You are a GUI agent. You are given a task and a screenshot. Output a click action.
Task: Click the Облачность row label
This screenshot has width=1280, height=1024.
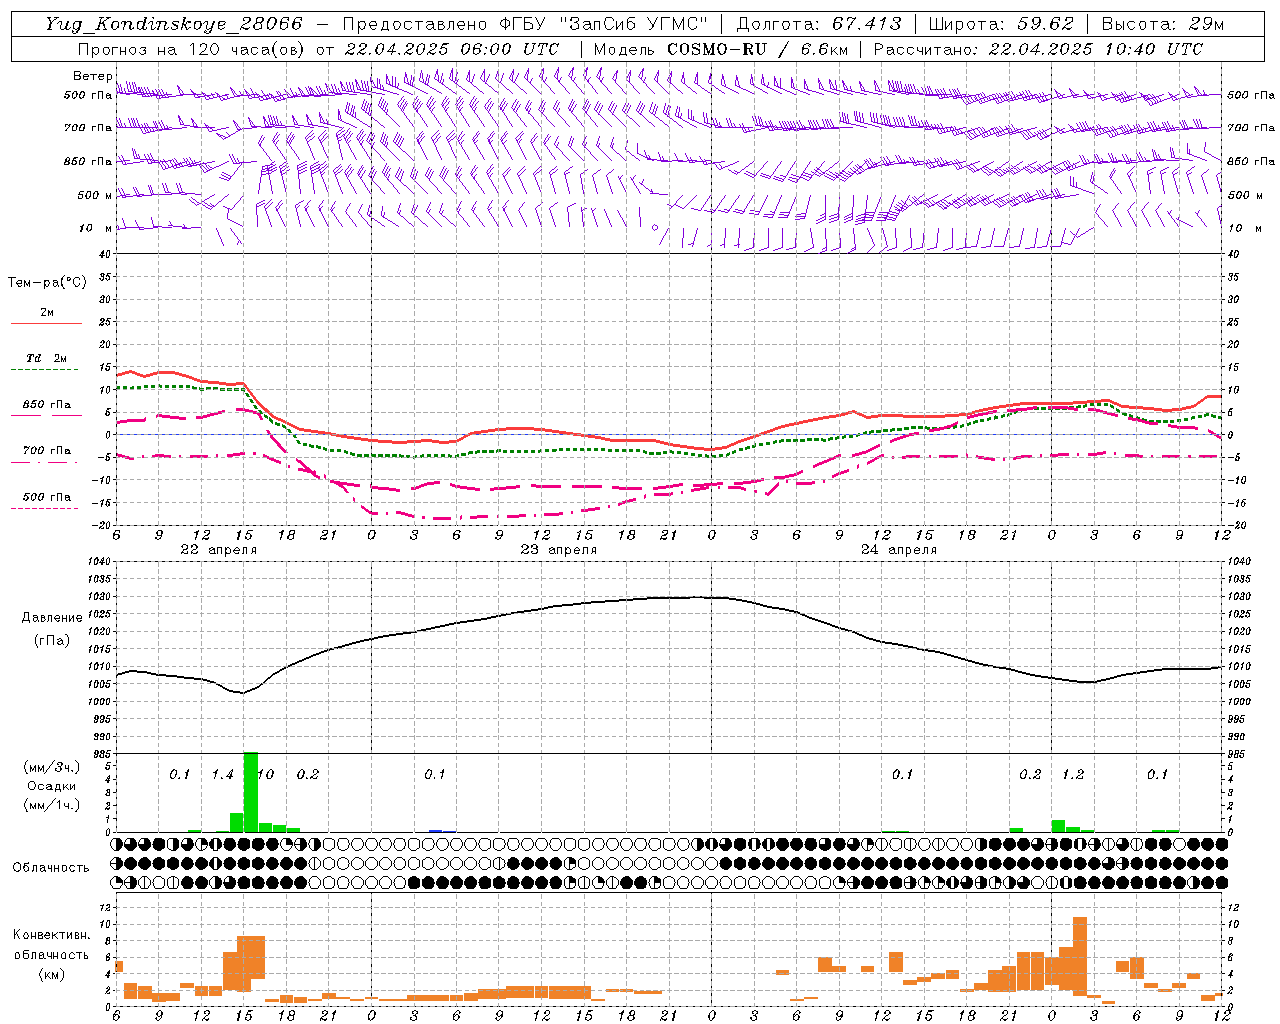pyautogui.click(x=51, y=867)
